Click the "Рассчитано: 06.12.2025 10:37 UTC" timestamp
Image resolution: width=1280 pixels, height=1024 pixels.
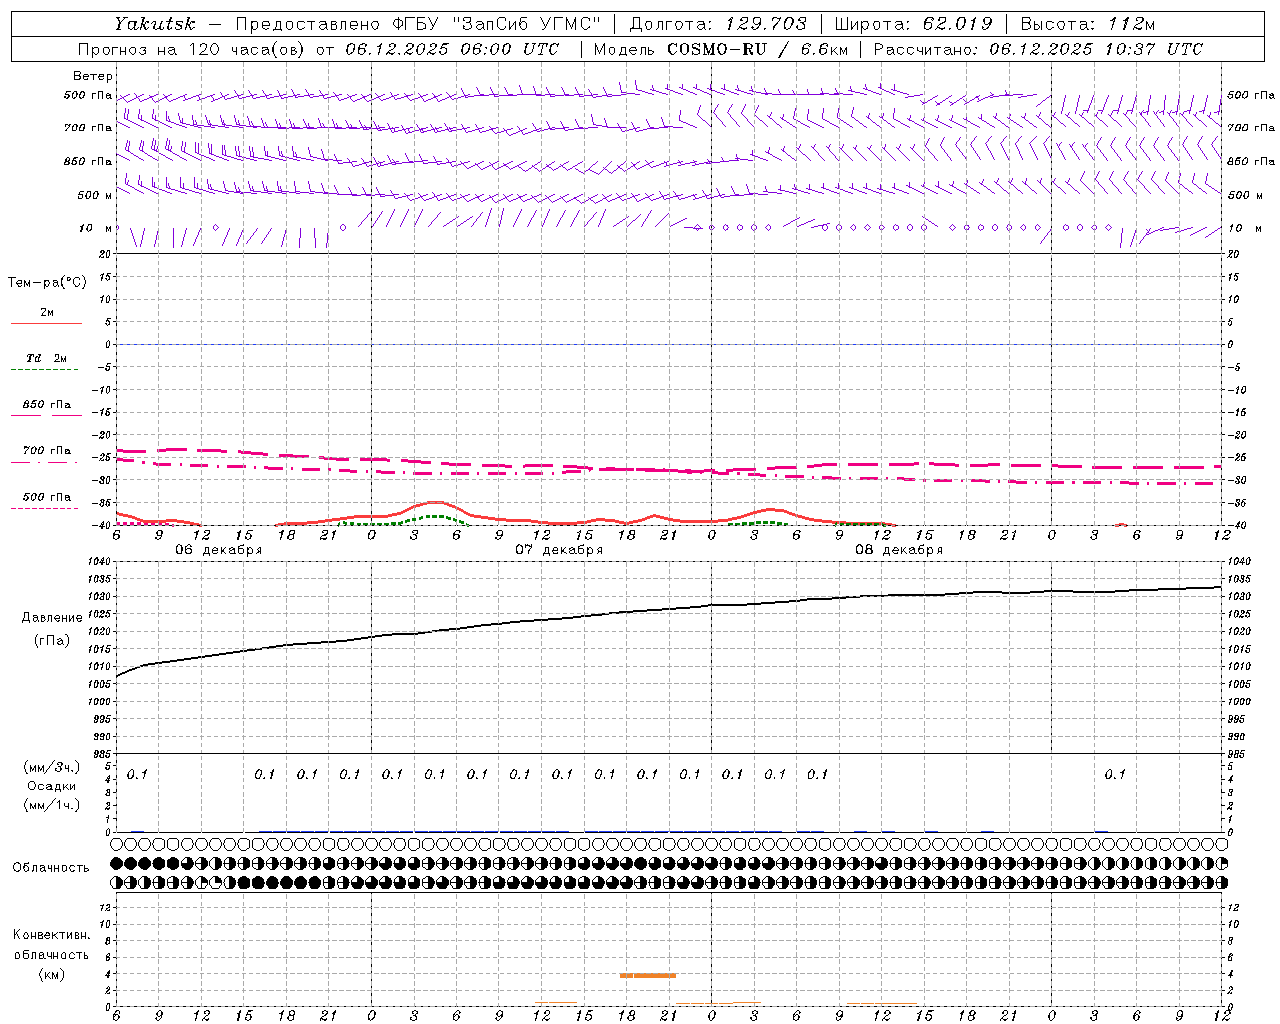[x=1038, y=49]
